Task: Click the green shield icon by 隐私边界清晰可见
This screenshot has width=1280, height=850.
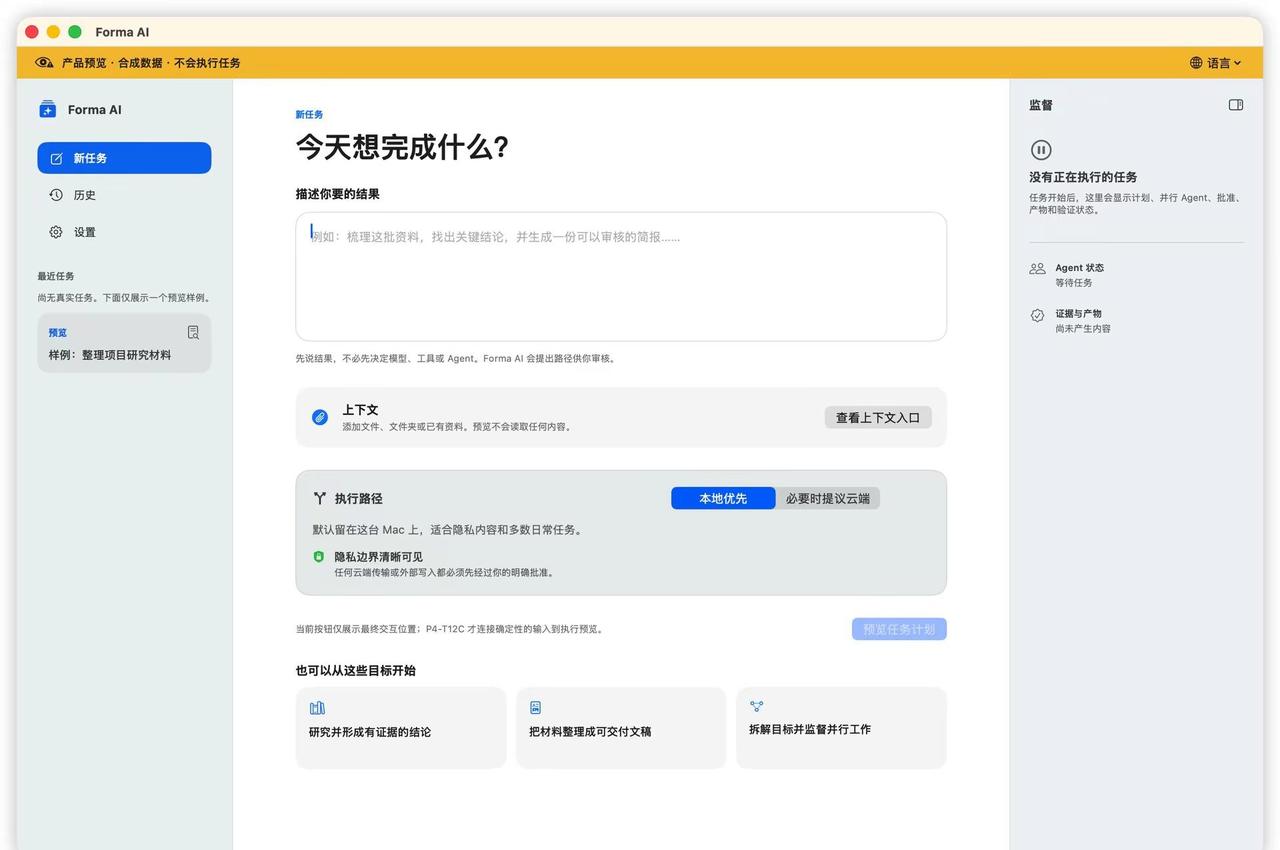Action: point(319,557)
